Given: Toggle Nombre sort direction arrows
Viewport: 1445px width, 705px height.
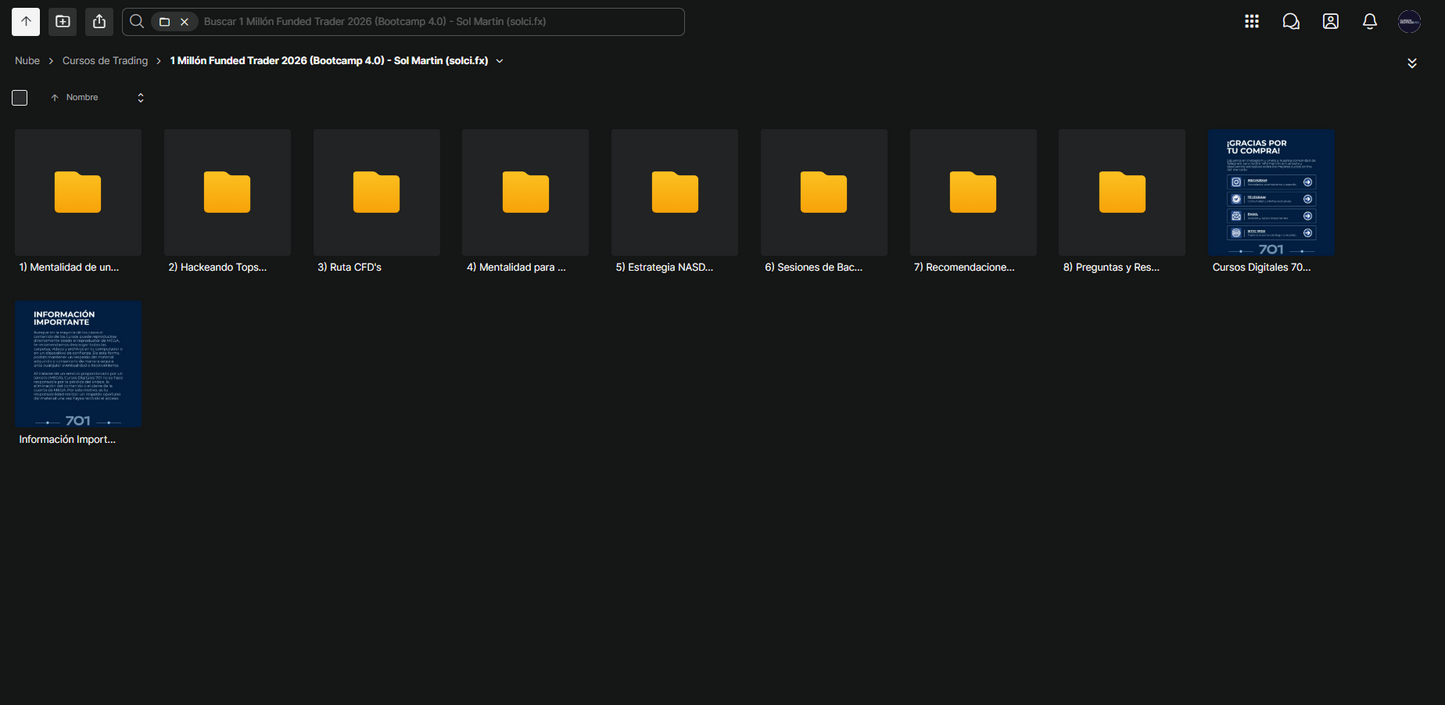Looking at the screenshot, I should click(140, 98).
